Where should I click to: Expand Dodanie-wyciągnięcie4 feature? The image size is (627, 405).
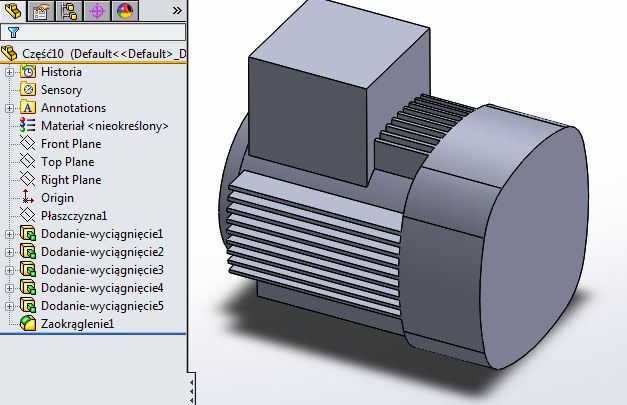point(9,288)
